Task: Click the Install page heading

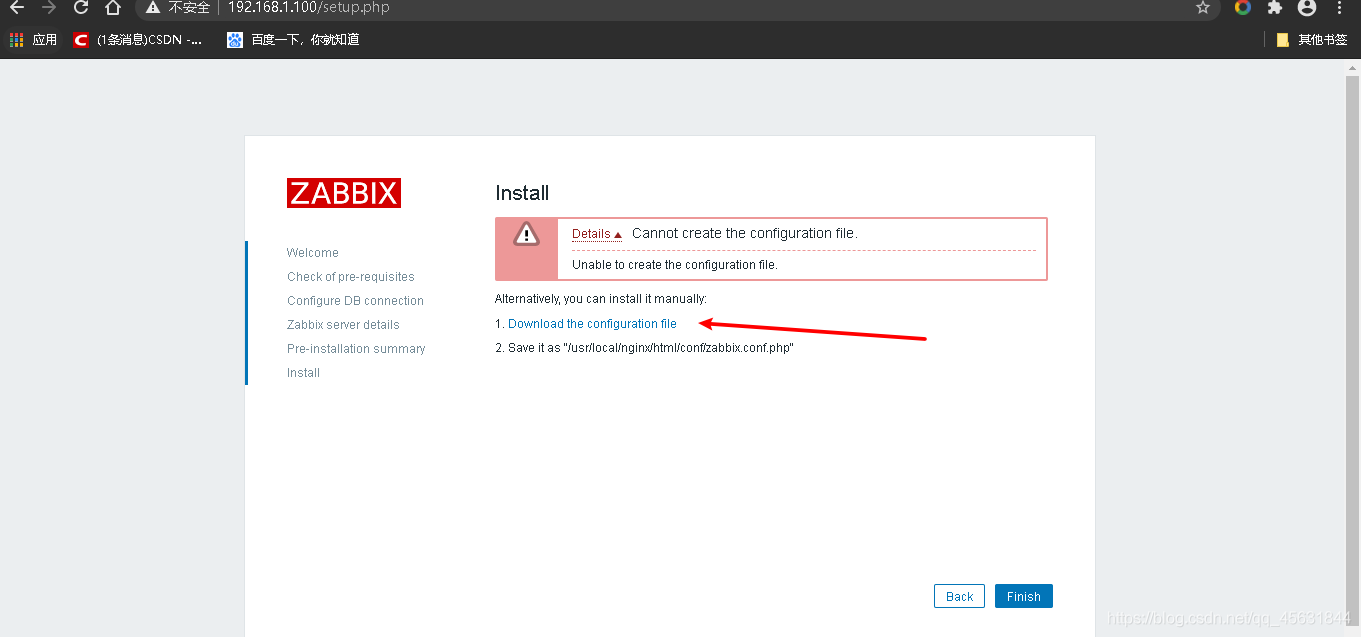Action: click(x=522, y=193)
